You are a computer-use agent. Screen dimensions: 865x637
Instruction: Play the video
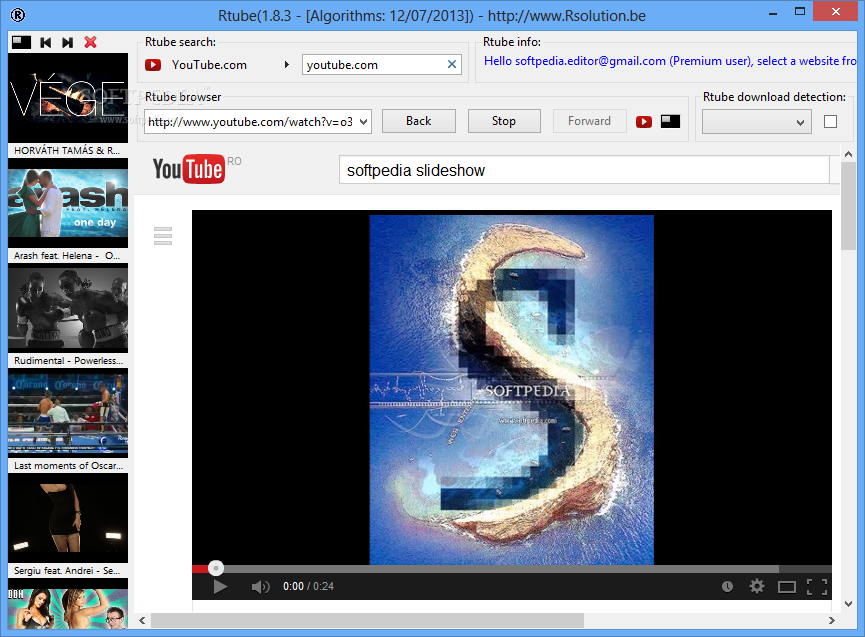pos(220,587)
